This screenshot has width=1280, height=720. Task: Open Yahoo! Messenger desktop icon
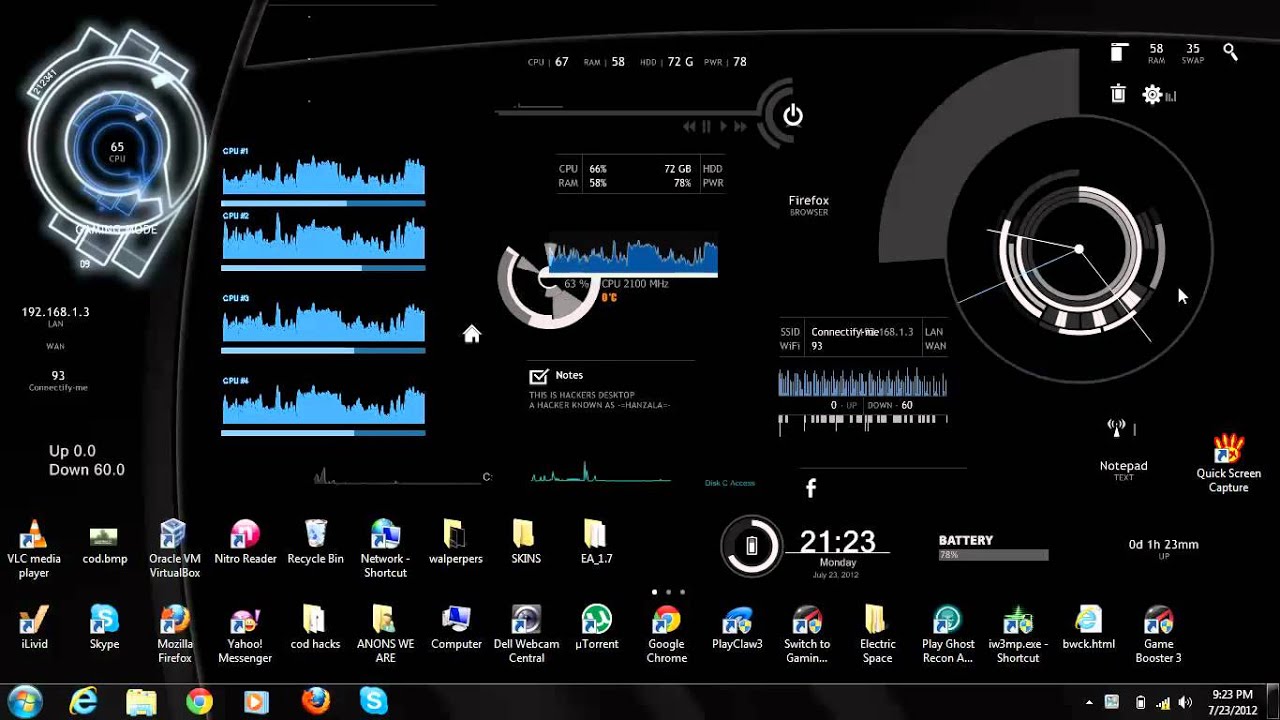(x=245, y=635)
